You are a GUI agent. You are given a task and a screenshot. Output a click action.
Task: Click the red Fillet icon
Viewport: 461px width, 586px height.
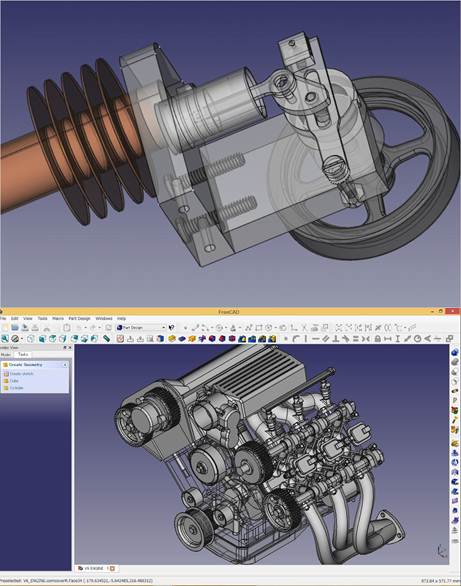click(212, 339)
